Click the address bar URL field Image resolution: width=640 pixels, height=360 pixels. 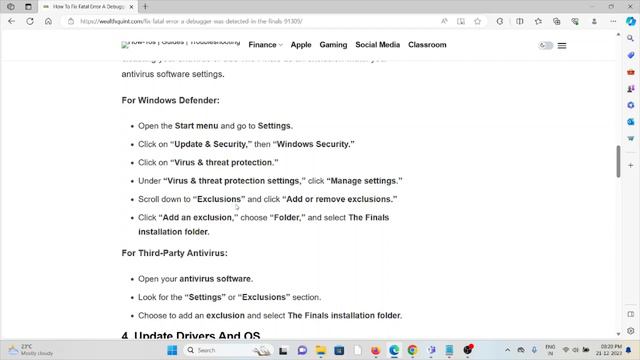(x=253, y=21)
